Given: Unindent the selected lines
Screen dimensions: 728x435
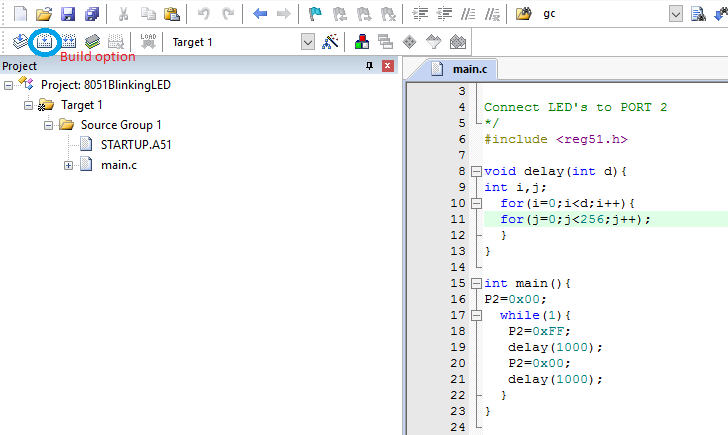Looking at the screenshot, I should (444, 14).
